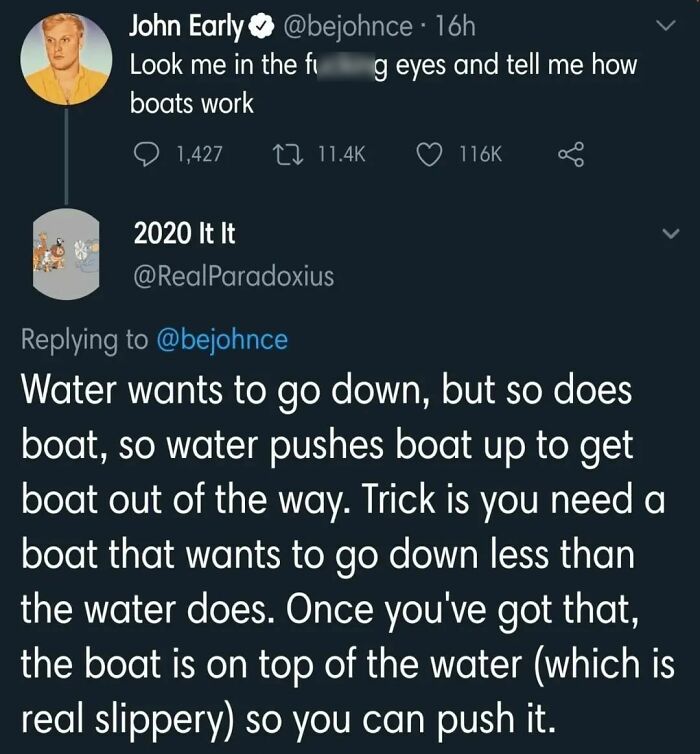Open the 2020 It It profile avatar
This screenshot has height=754, width=700.
pos(65,254)
